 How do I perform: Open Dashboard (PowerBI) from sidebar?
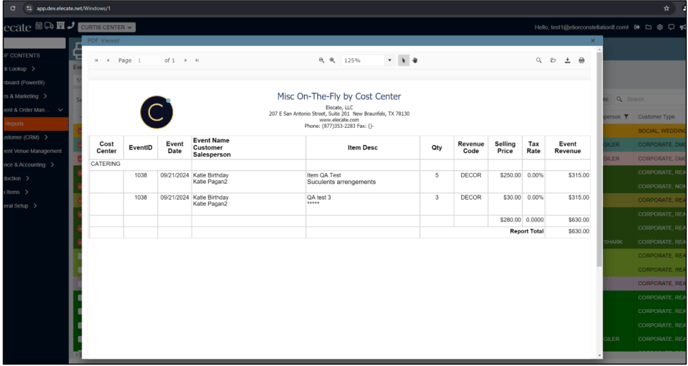coord(24,83)
